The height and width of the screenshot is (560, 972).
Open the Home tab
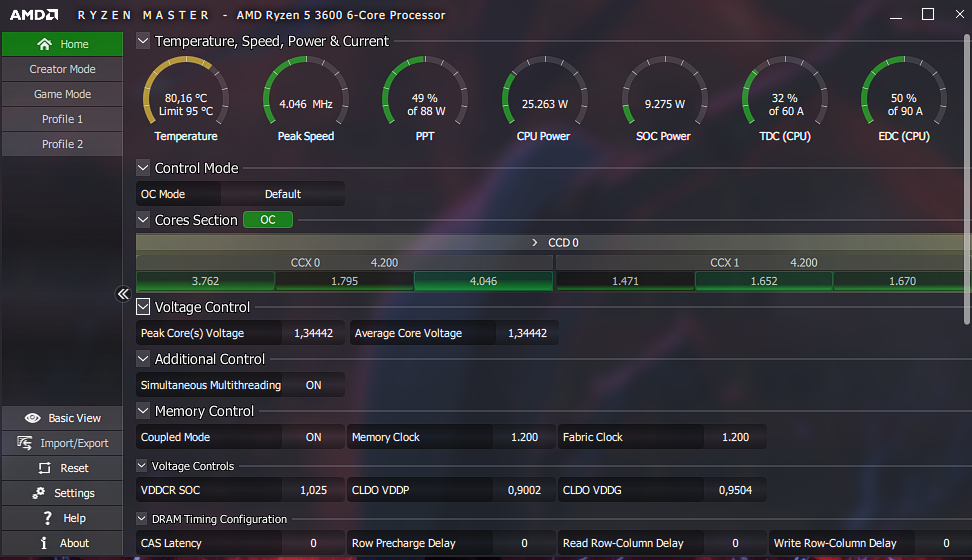62,44
